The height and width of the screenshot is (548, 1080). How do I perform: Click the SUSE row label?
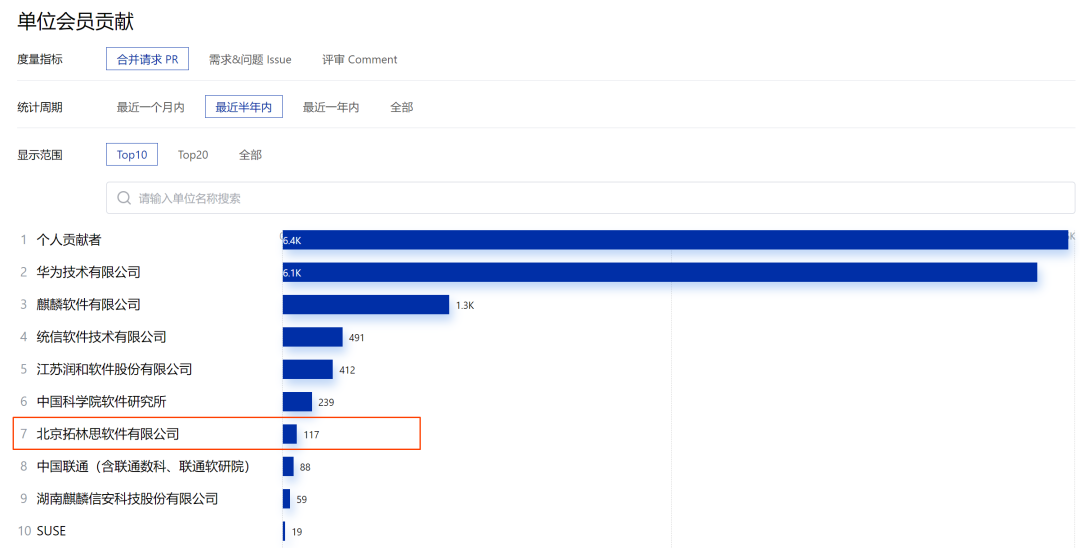(x=51, y=531)
